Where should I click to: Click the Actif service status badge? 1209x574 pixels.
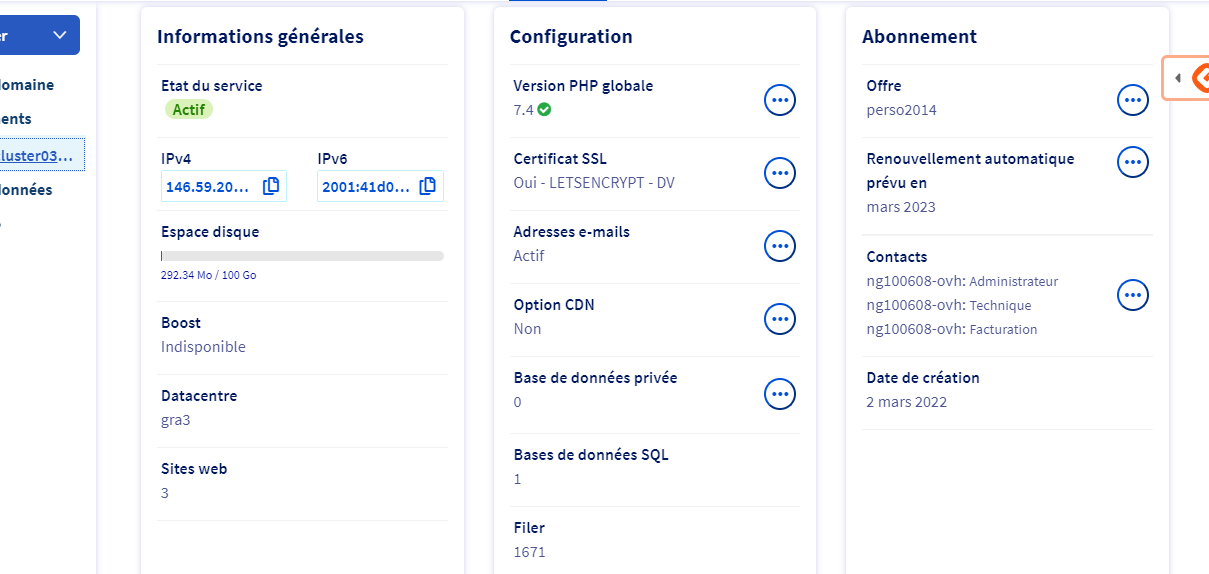[x=188, y=110]
